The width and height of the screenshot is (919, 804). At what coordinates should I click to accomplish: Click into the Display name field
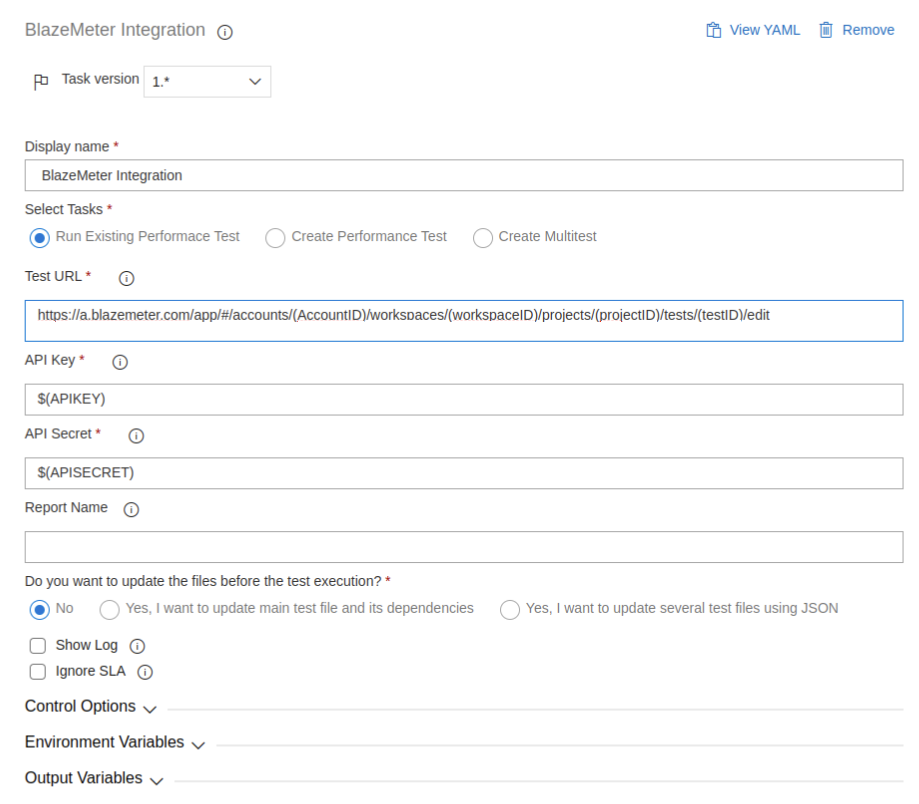(464, 175)
